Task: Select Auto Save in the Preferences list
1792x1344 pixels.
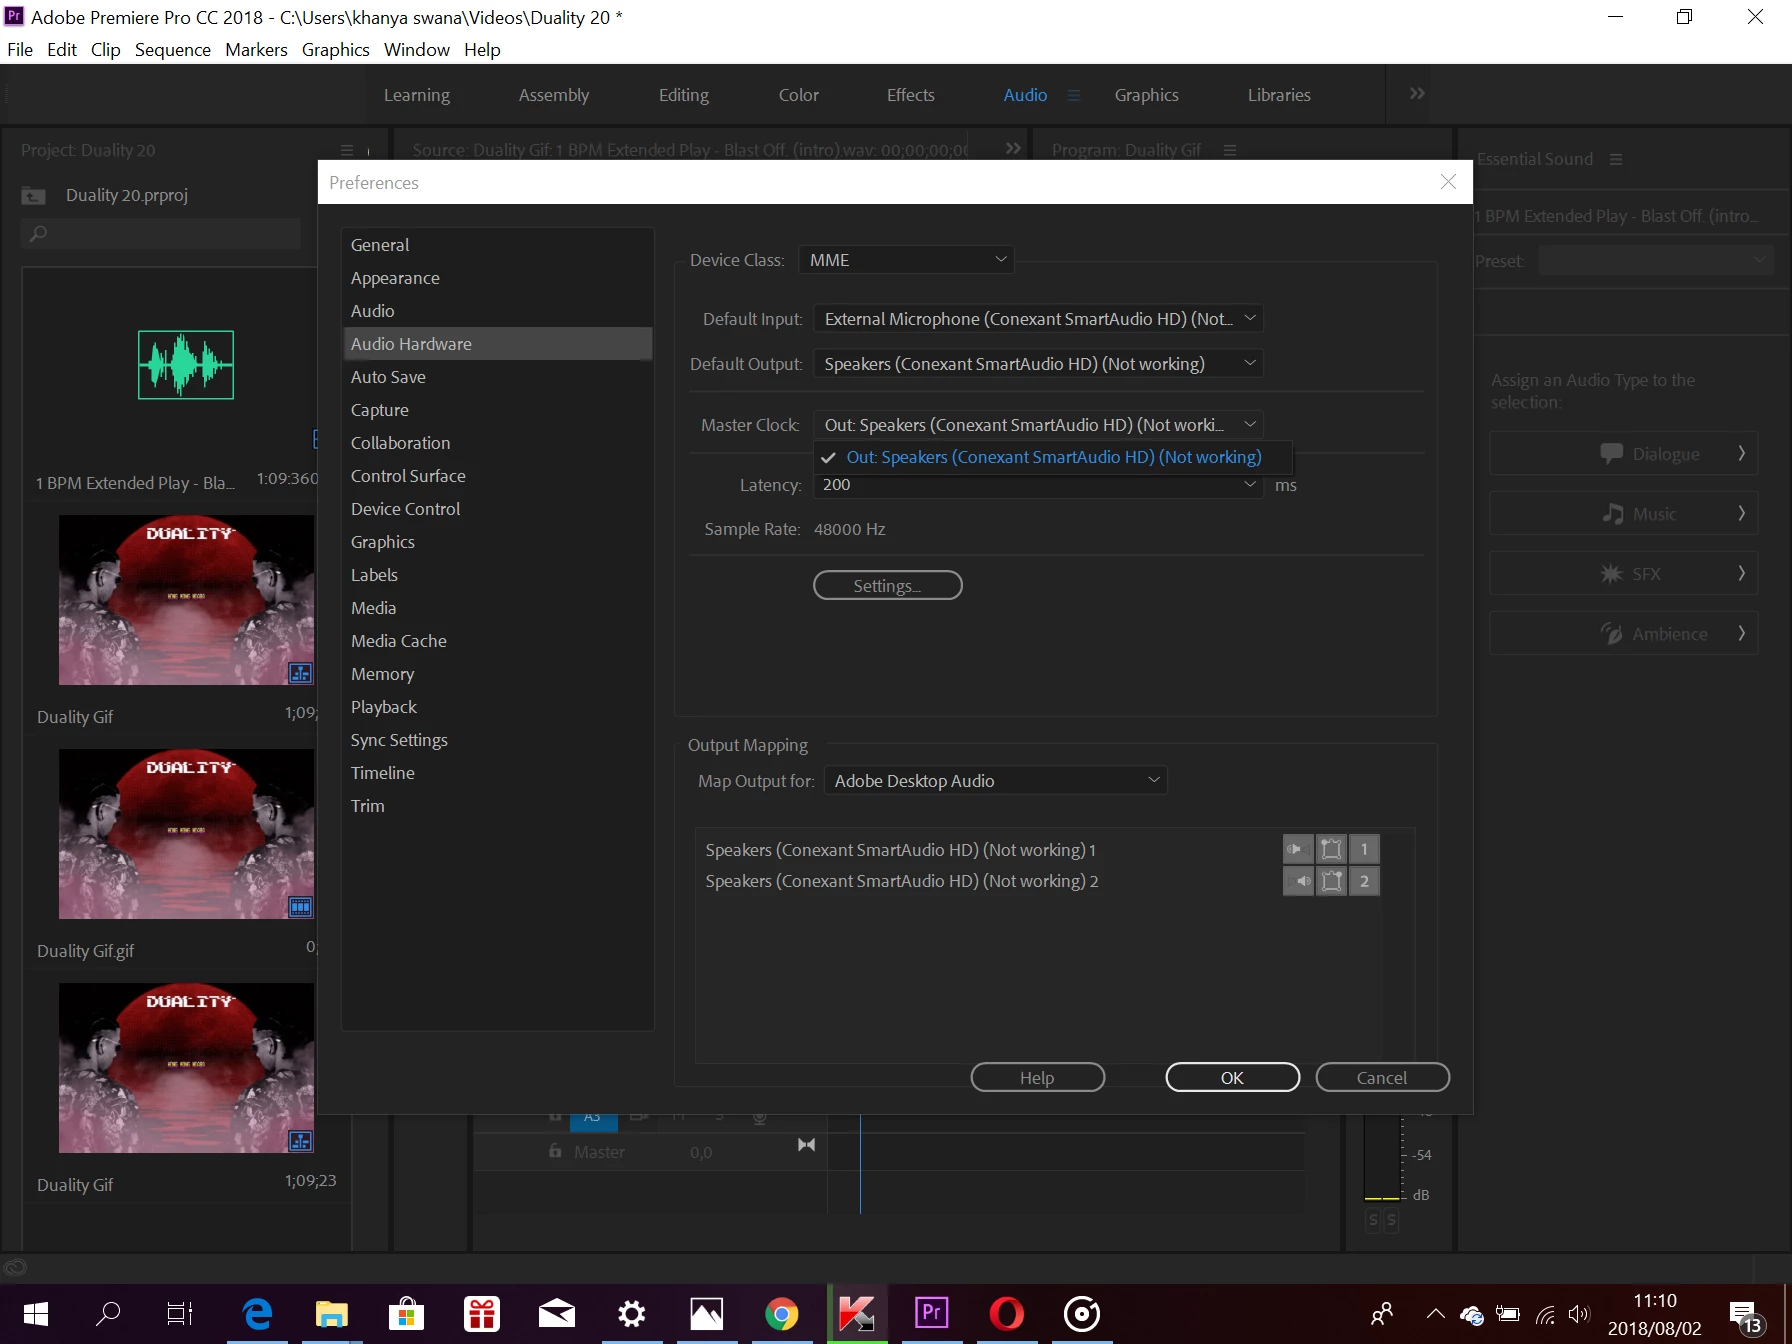Action: coord(497,377)
